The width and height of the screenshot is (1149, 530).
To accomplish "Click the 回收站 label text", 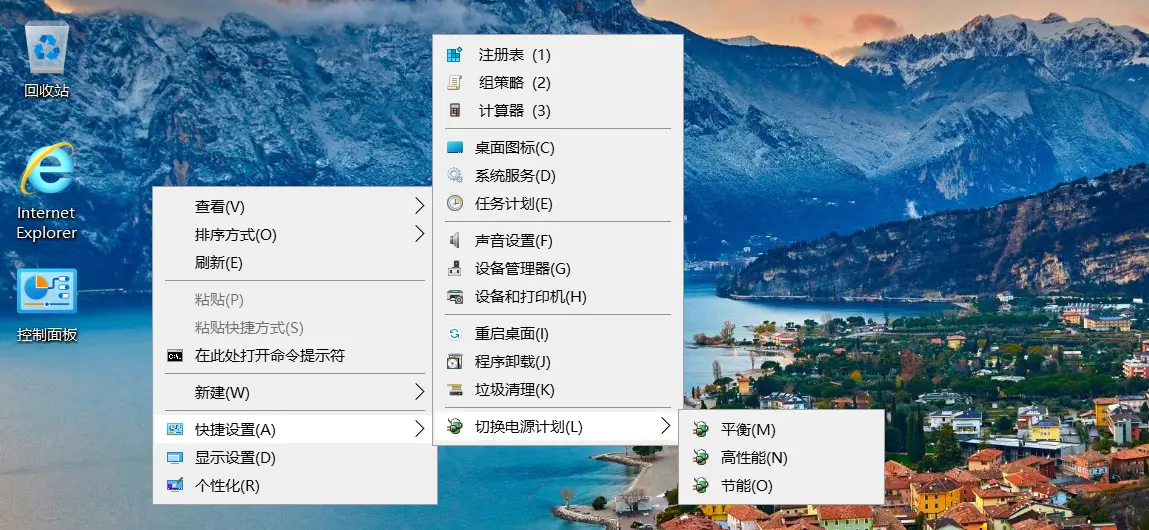I will 47,90.
